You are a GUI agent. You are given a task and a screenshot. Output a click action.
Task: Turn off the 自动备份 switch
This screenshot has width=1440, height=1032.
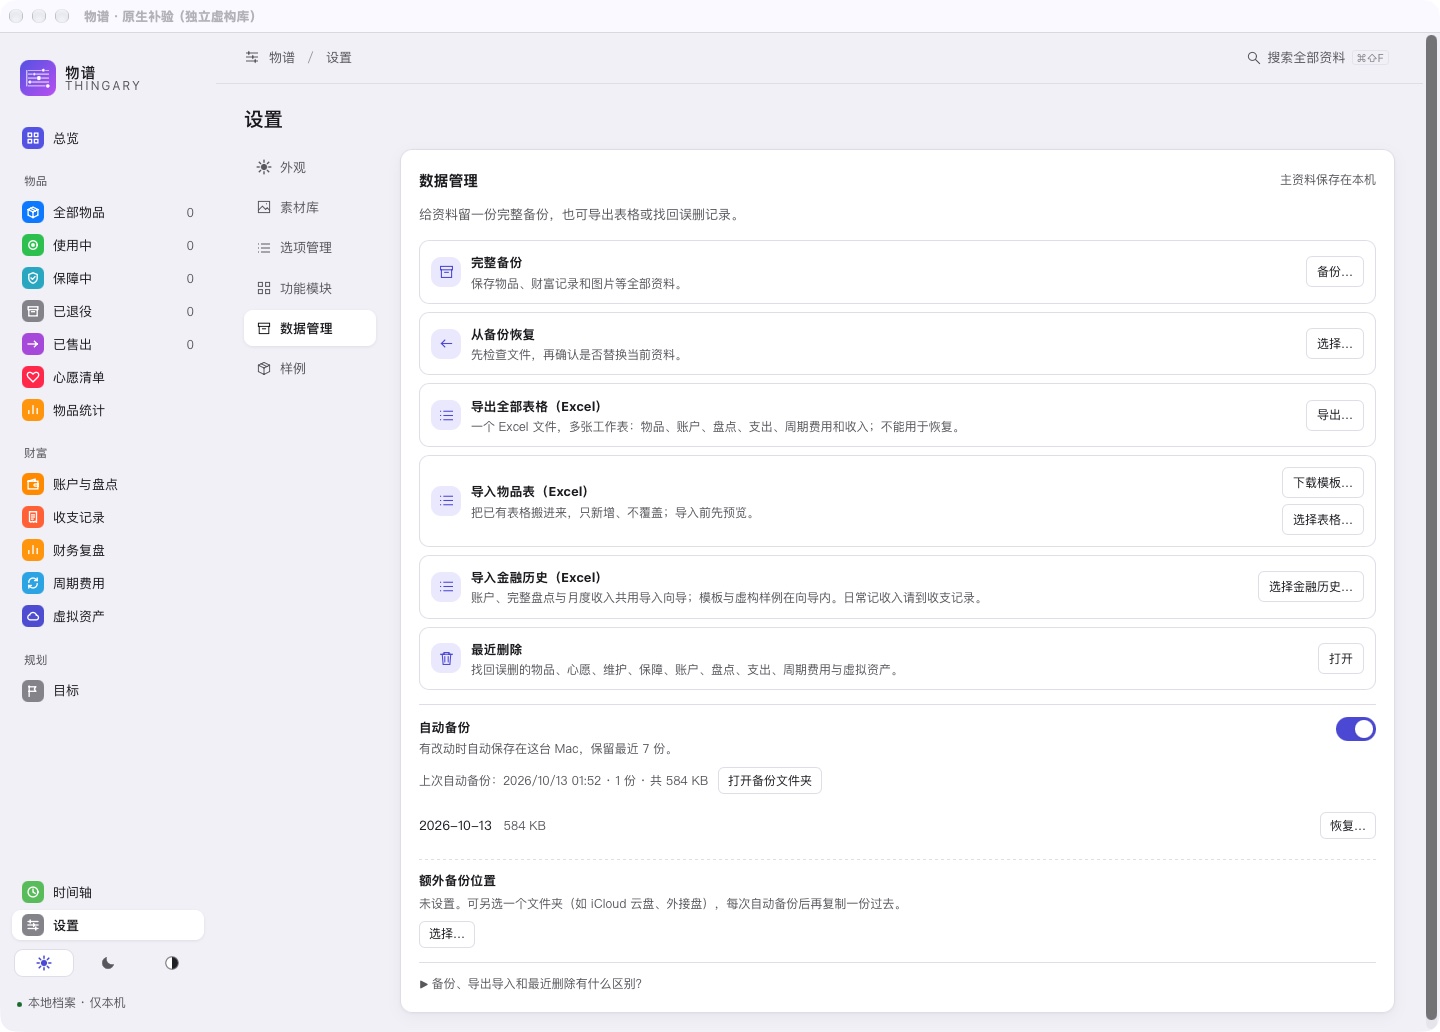[1356, 729]
